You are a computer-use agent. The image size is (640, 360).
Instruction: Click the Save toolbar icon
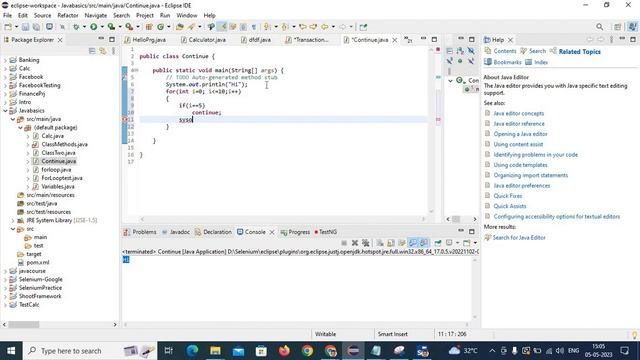pos(25,27)
